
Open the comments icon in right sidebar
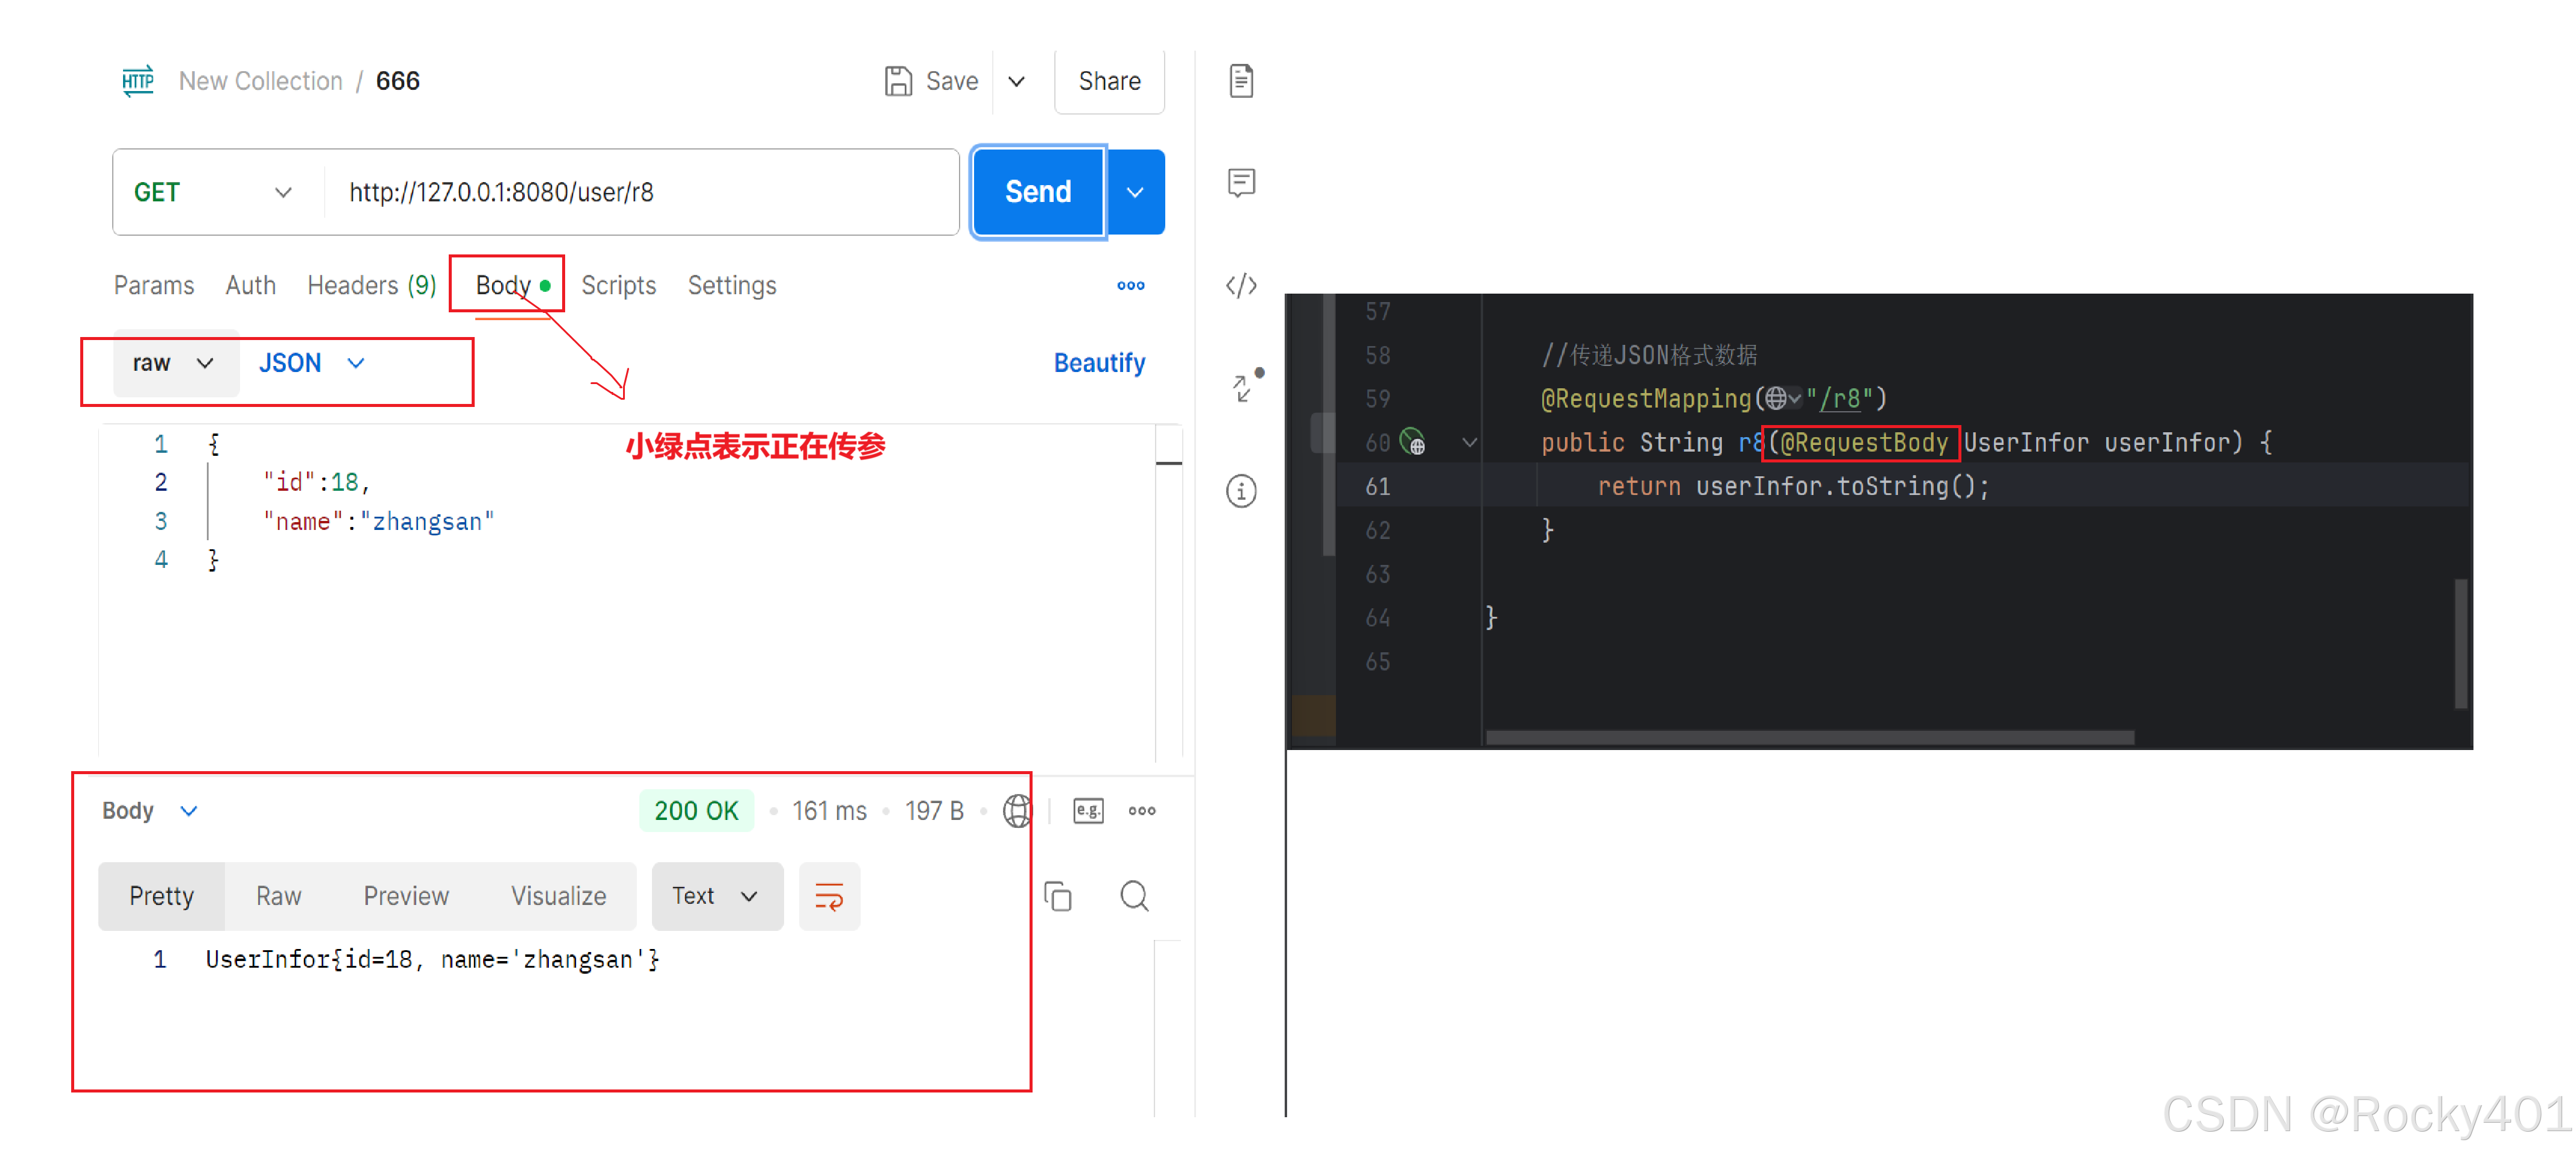point(1240,183)
